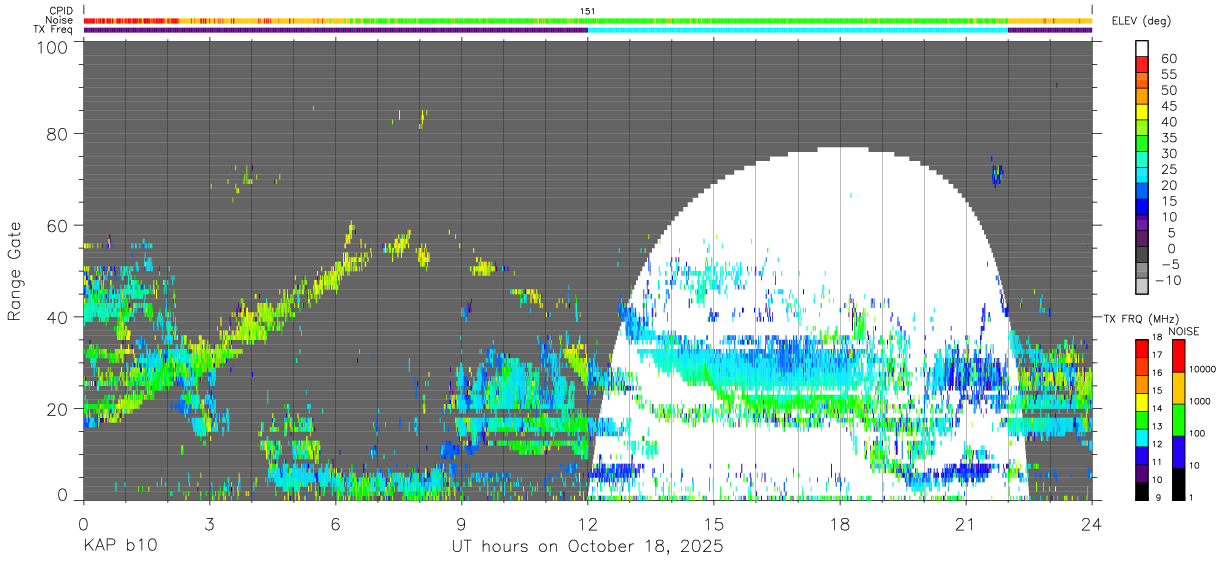Screen dimensions: 1228x567
Task: Click the 6 tick label on UT hours axis
Action: coord(335,524)
